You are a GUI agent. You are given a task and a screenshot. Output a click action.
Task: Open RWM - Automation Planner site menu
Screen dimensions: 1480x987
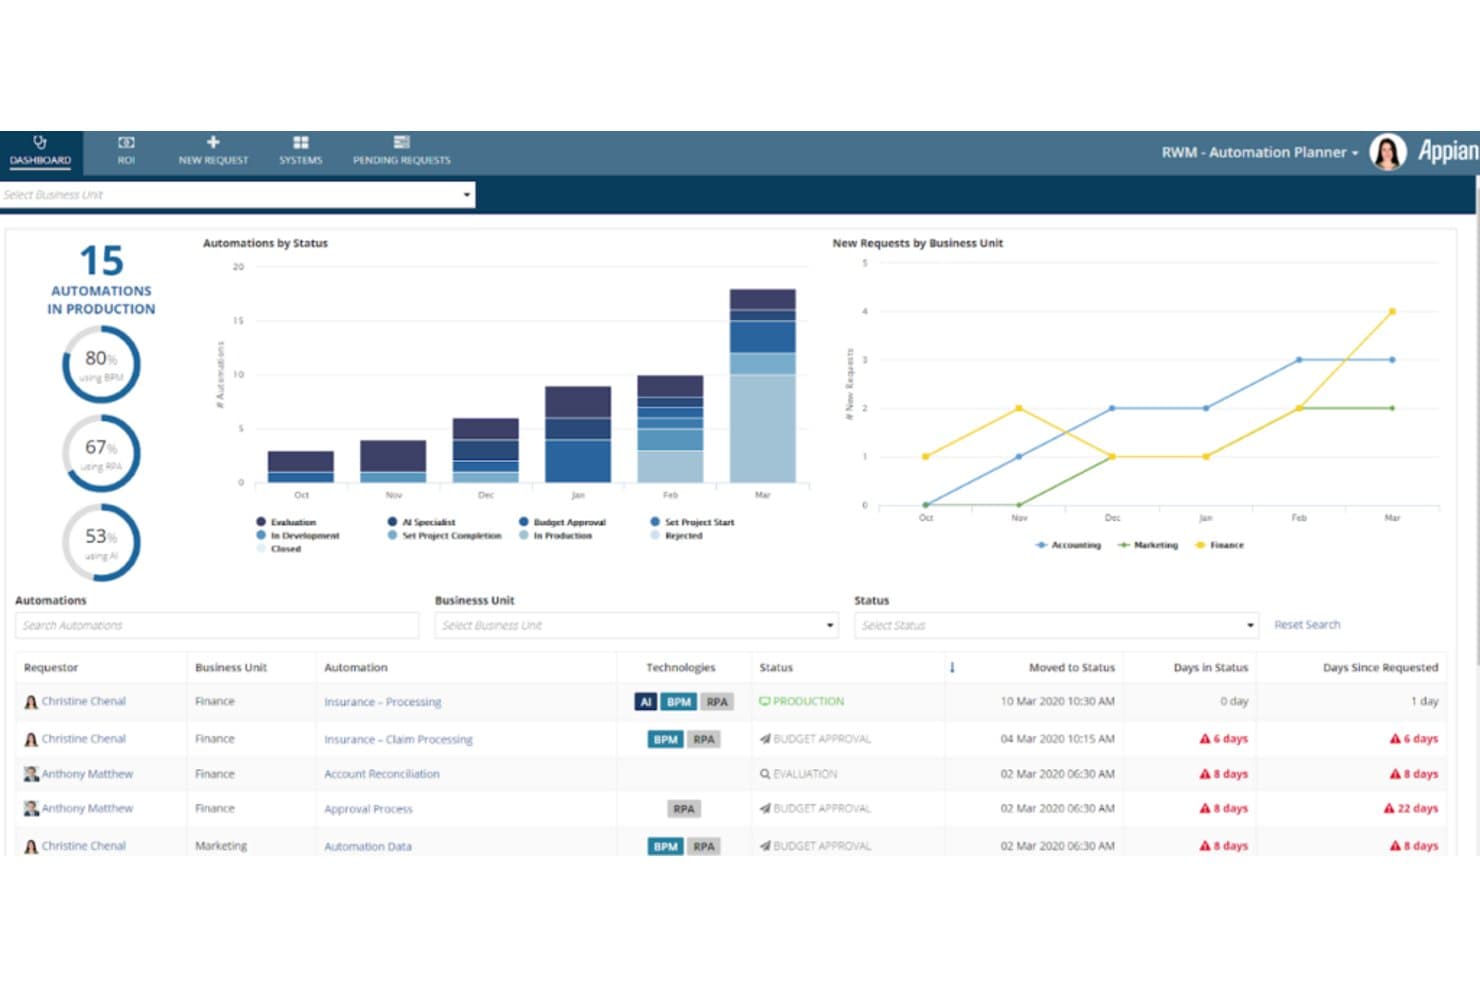click(1260, 152)
